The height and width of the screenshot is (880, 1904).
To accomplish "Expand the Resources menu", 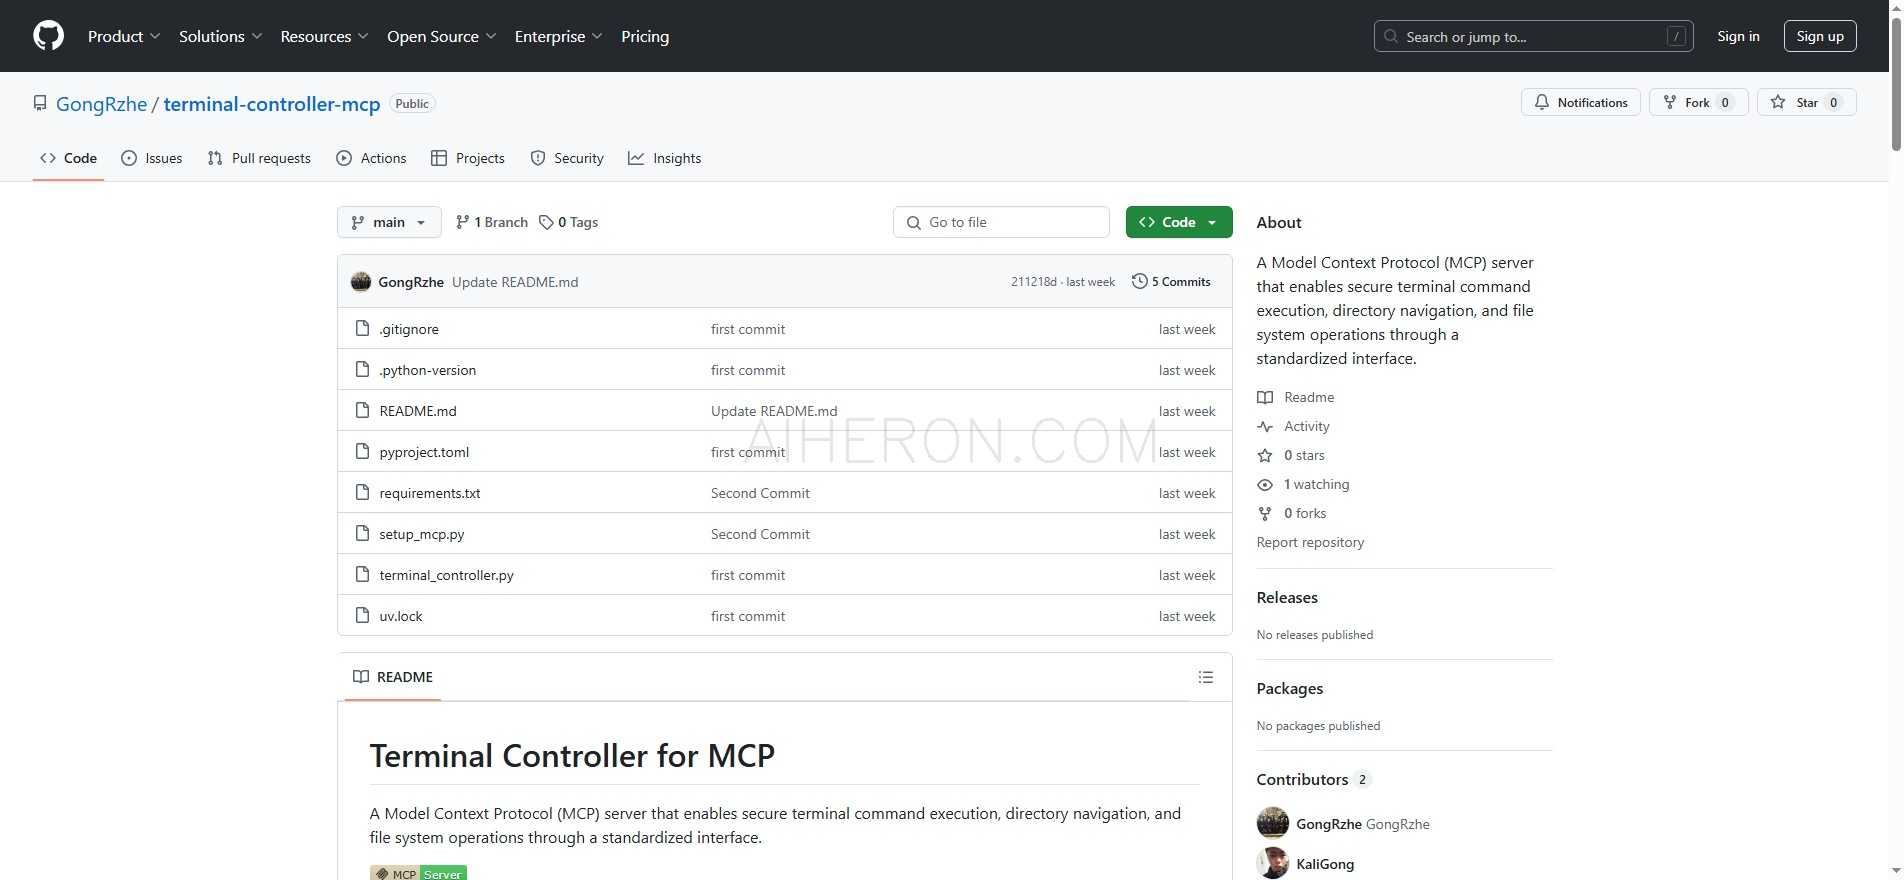I will click(x=325, y=36).
